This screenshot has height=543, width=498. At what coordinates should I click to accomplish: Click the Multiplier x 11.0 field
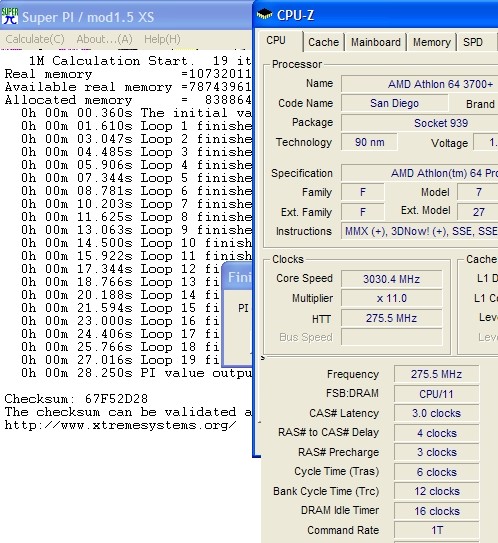pyautogui.click(x=391, y=299)
